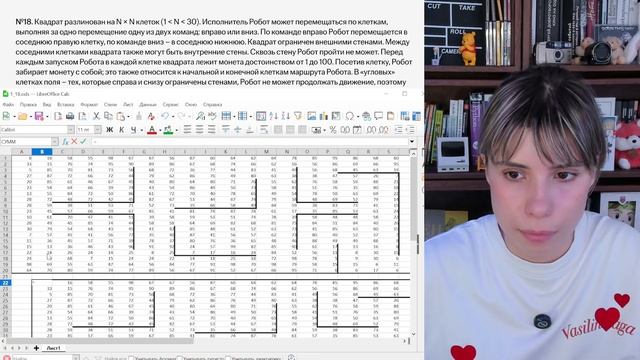
Task: Click the Function Wizard fx icon
Action: pos(65,141)
